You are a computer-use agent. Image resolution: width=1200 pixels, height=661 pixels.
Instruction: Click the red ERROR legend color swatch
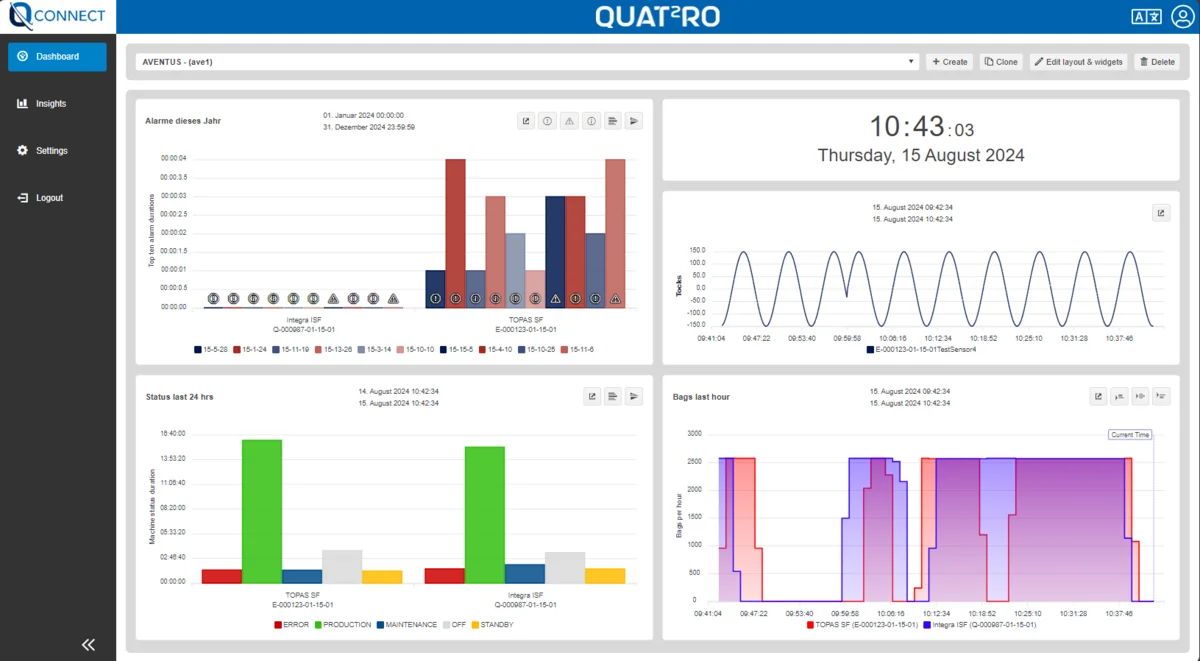tap(278, 625)
